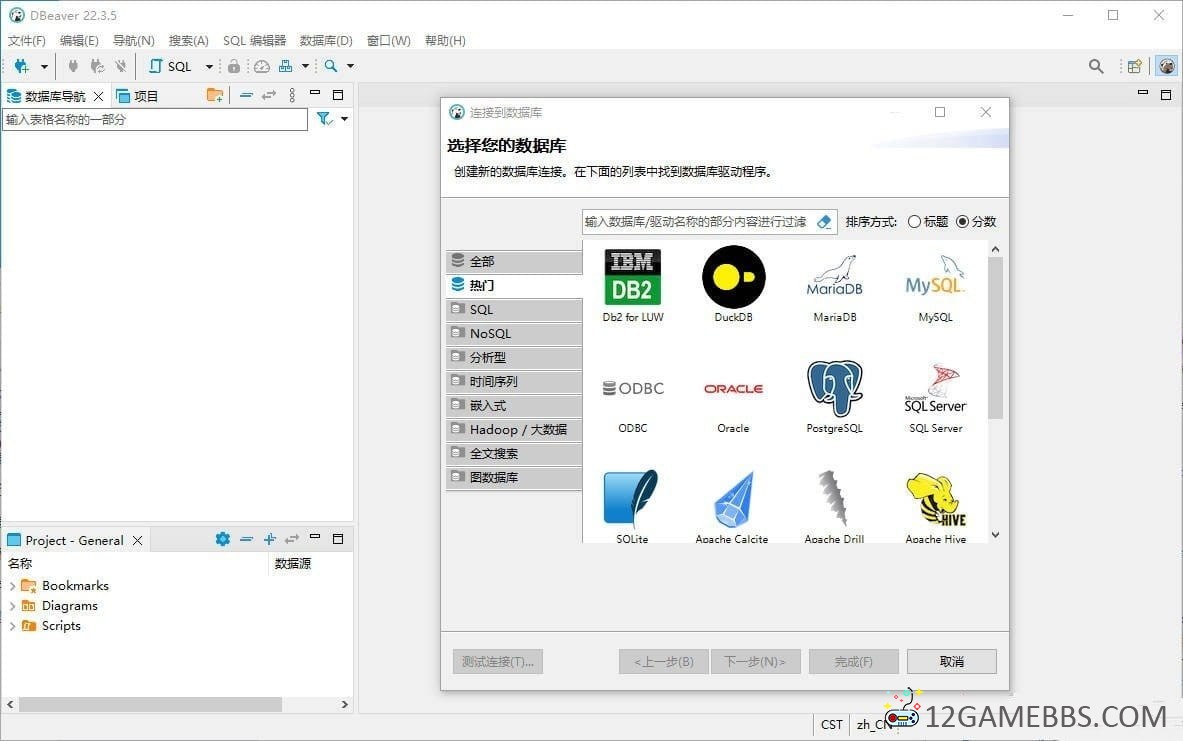This screenshot has height=741, width=1183.
Task: Expand the Bookmarks tree node
Action: tap(12, 586)
